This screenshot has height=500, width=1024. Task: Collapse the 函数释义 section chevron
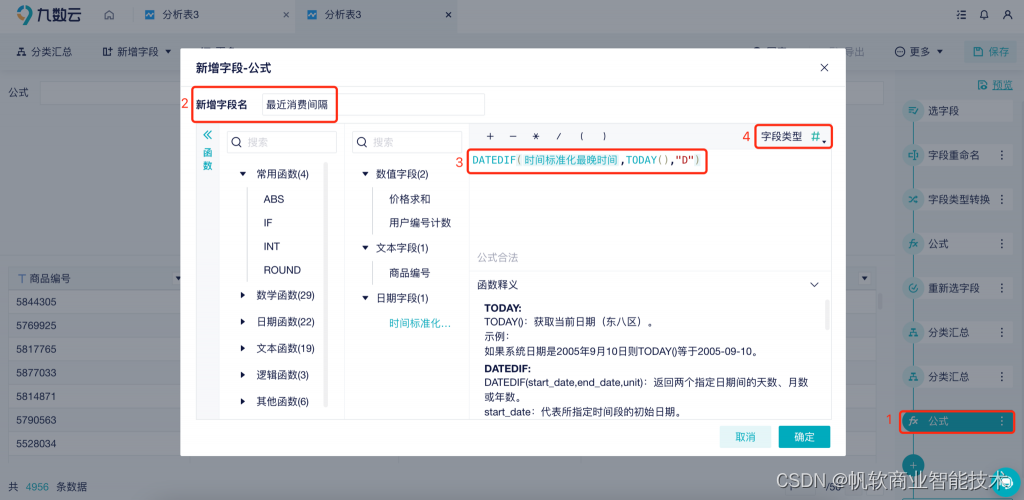point(814,285)
